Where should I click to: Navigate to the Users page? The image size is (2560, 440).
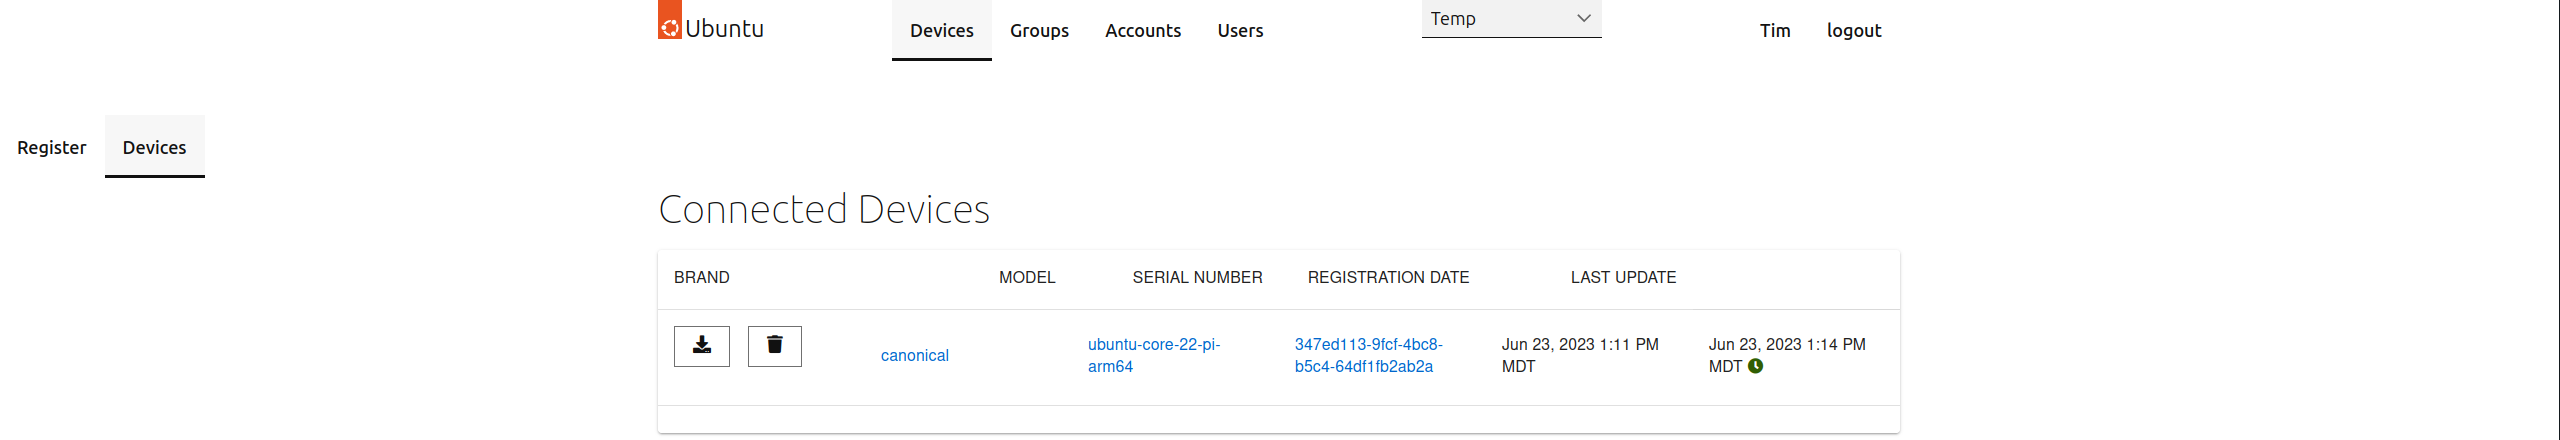click(1240, 31)
